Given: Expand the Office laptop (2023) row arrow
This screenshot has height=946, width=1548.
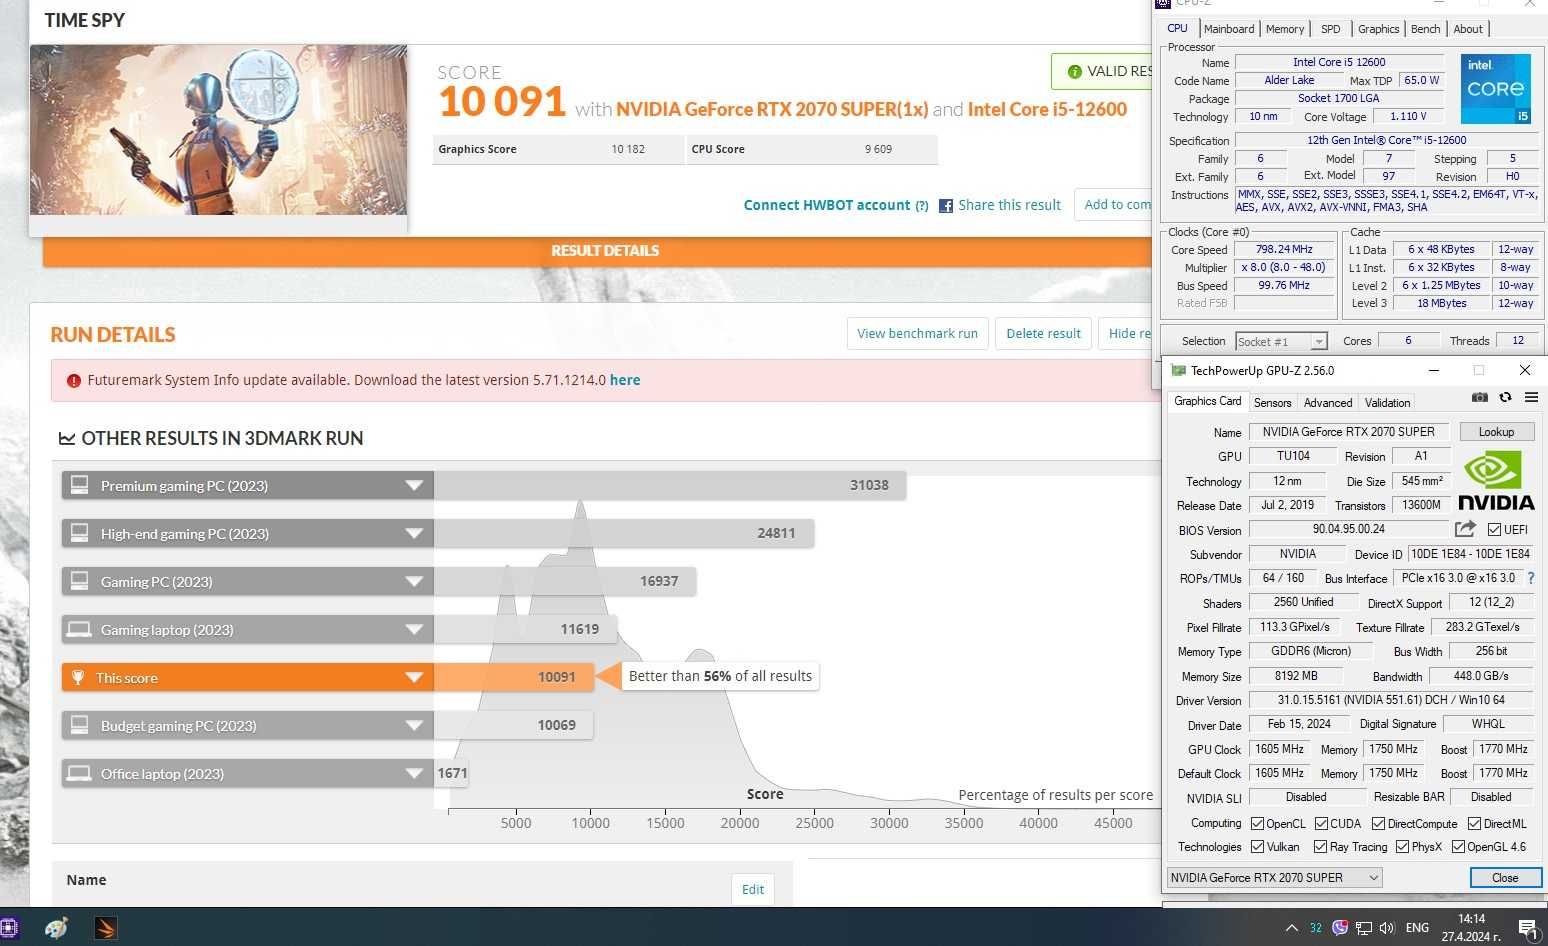Looking at the screenshot, I should point(414,774).
